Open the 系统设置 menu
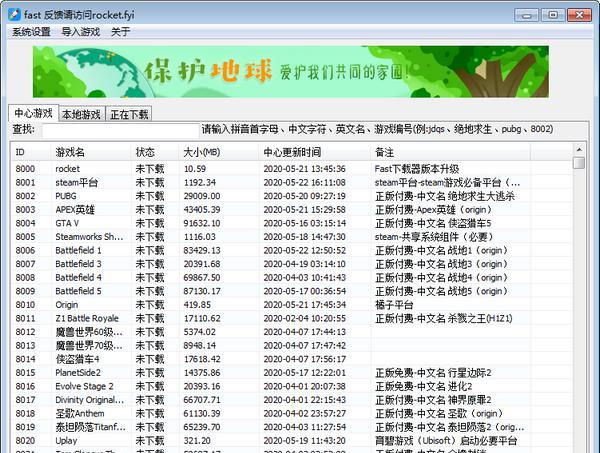 click(31, 32)
